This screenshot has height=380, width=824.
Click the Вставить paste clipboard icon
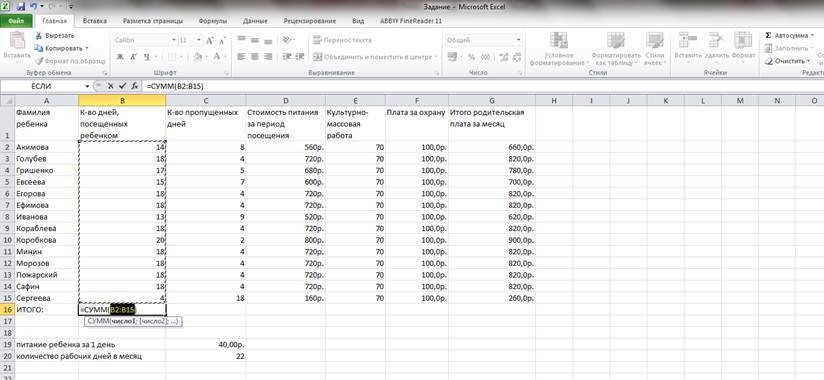click(x=17, y=41)
